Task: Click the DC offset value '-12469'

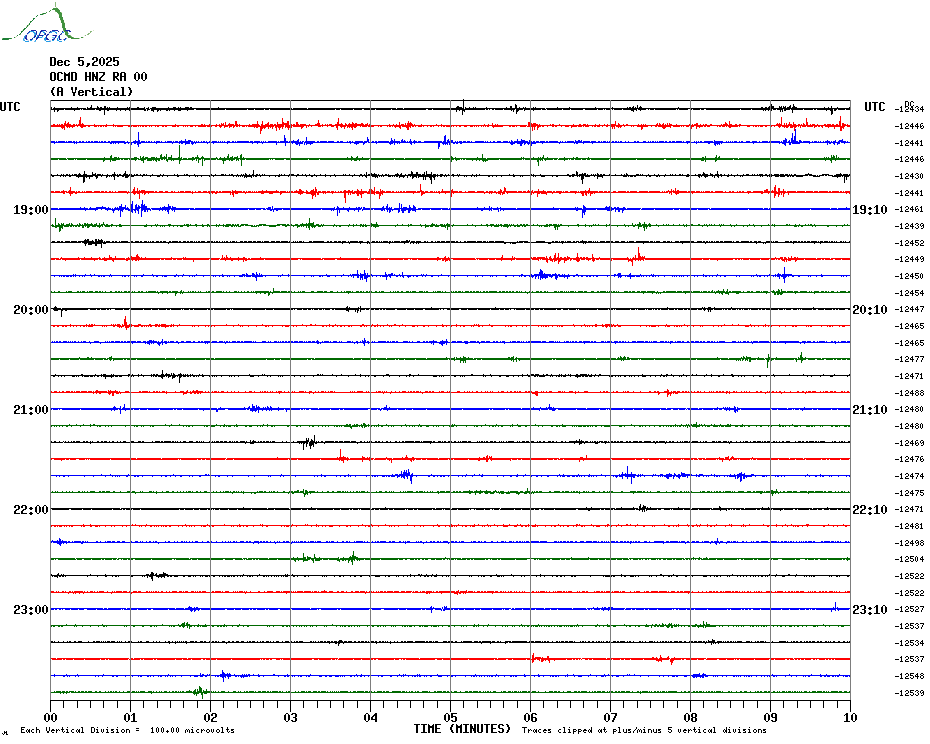Action: pos(909,443)
